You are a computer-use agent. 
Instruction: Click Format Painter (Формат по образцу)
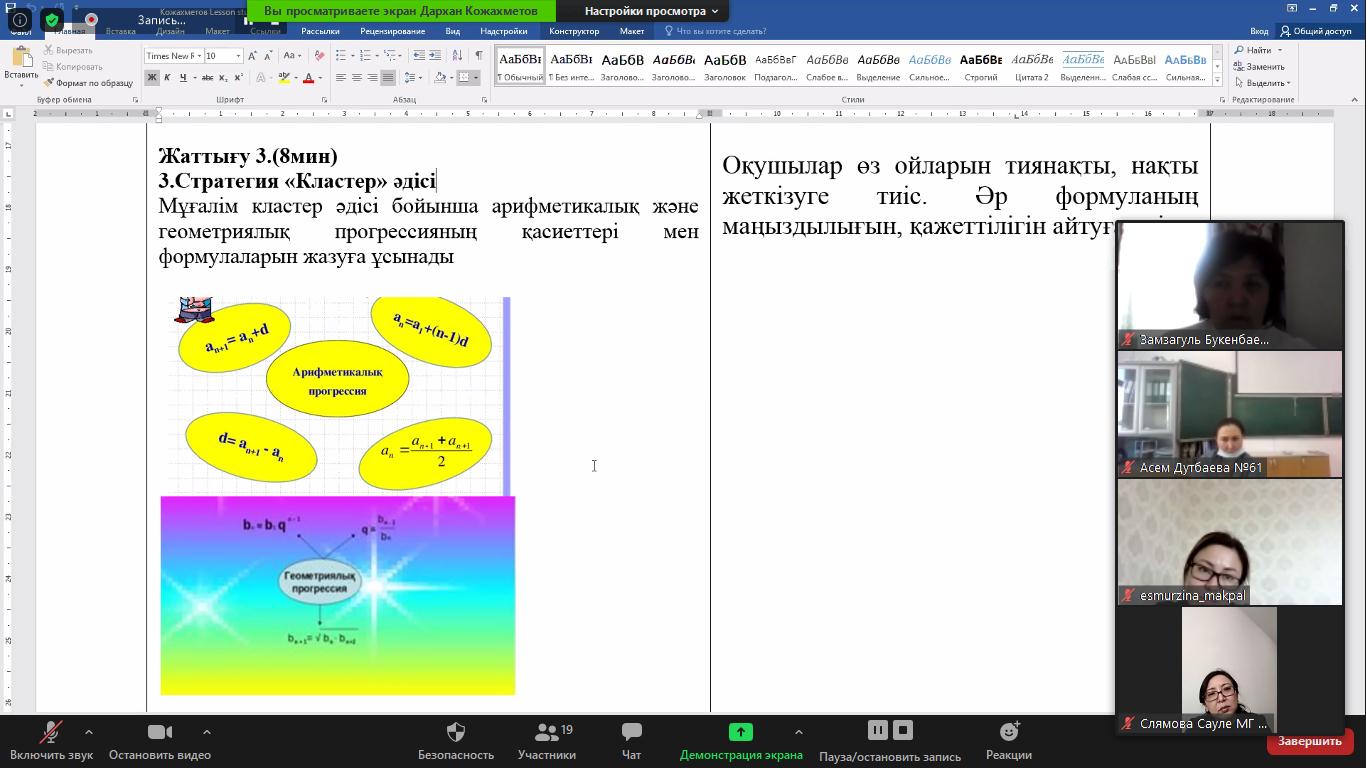coord(88,83)
